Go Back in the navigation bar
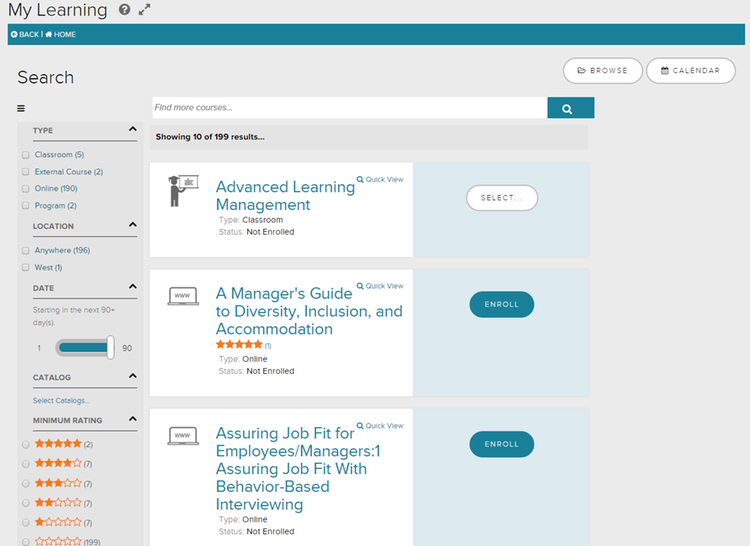Viewport: 750px width, 546px height. coord(25,35)
